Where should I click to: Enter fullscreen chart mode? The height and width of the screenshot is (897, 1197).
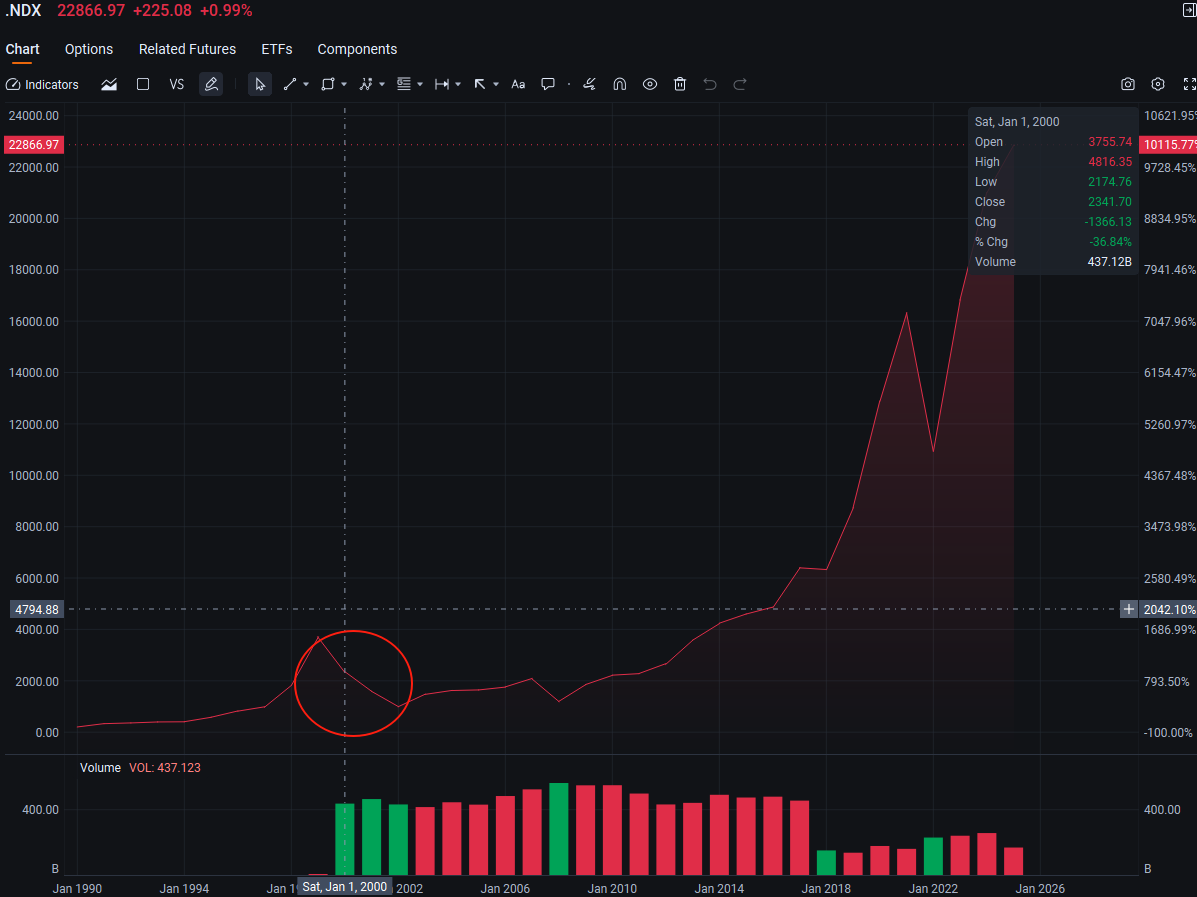click(1189, 85)
